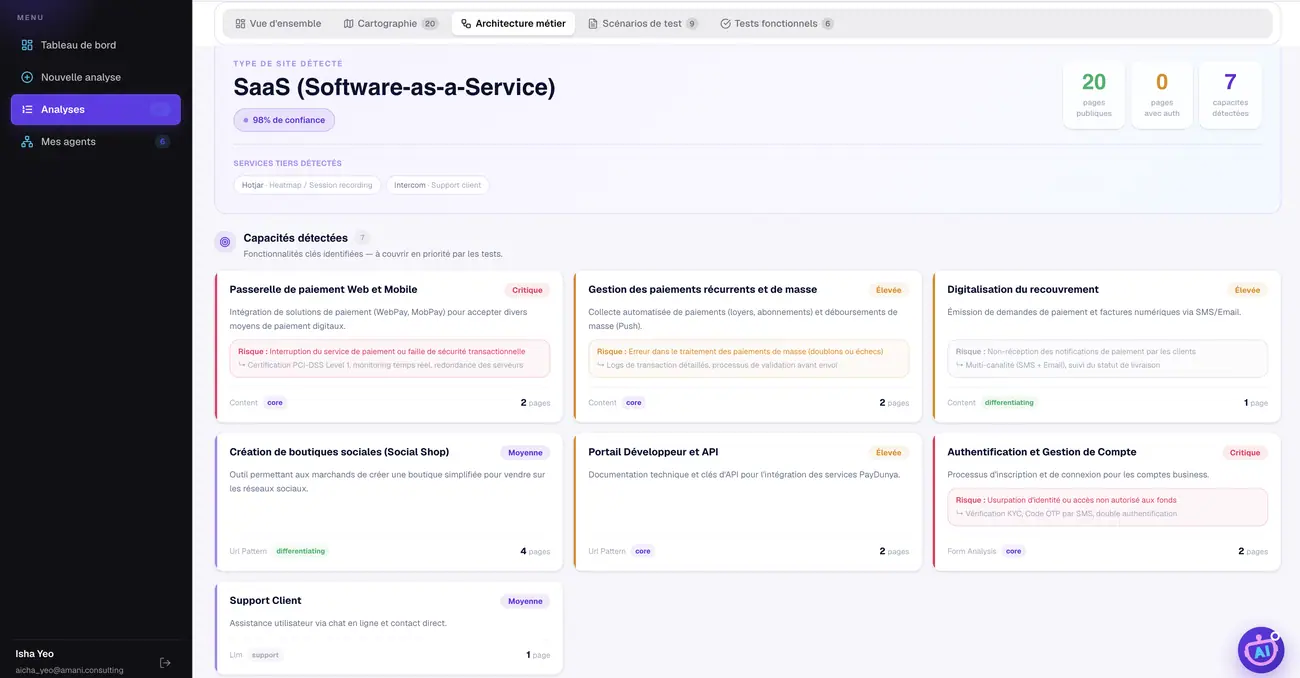Viewport: 1300px width, 678px height.
Task: Click Moyenne badge on Création de boutiques sociales
Action: pos(525,452)
